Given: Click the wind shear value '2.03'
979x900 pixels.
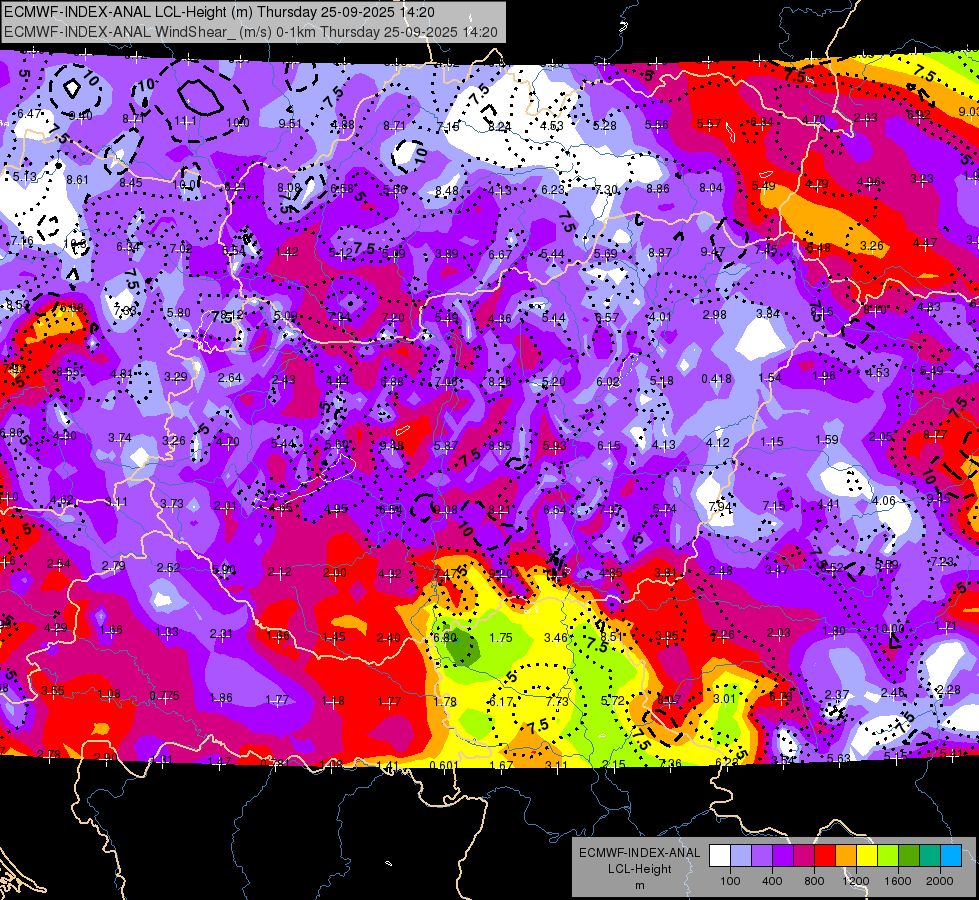Looking at the screenshot, I should click(x=779, y=633).
